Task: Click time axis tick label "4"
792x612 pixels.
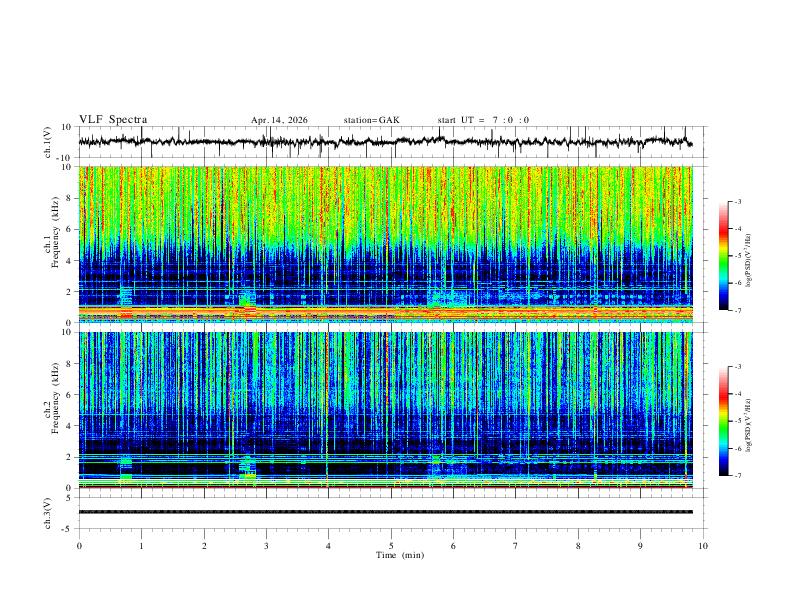Action: click(329, 546)
